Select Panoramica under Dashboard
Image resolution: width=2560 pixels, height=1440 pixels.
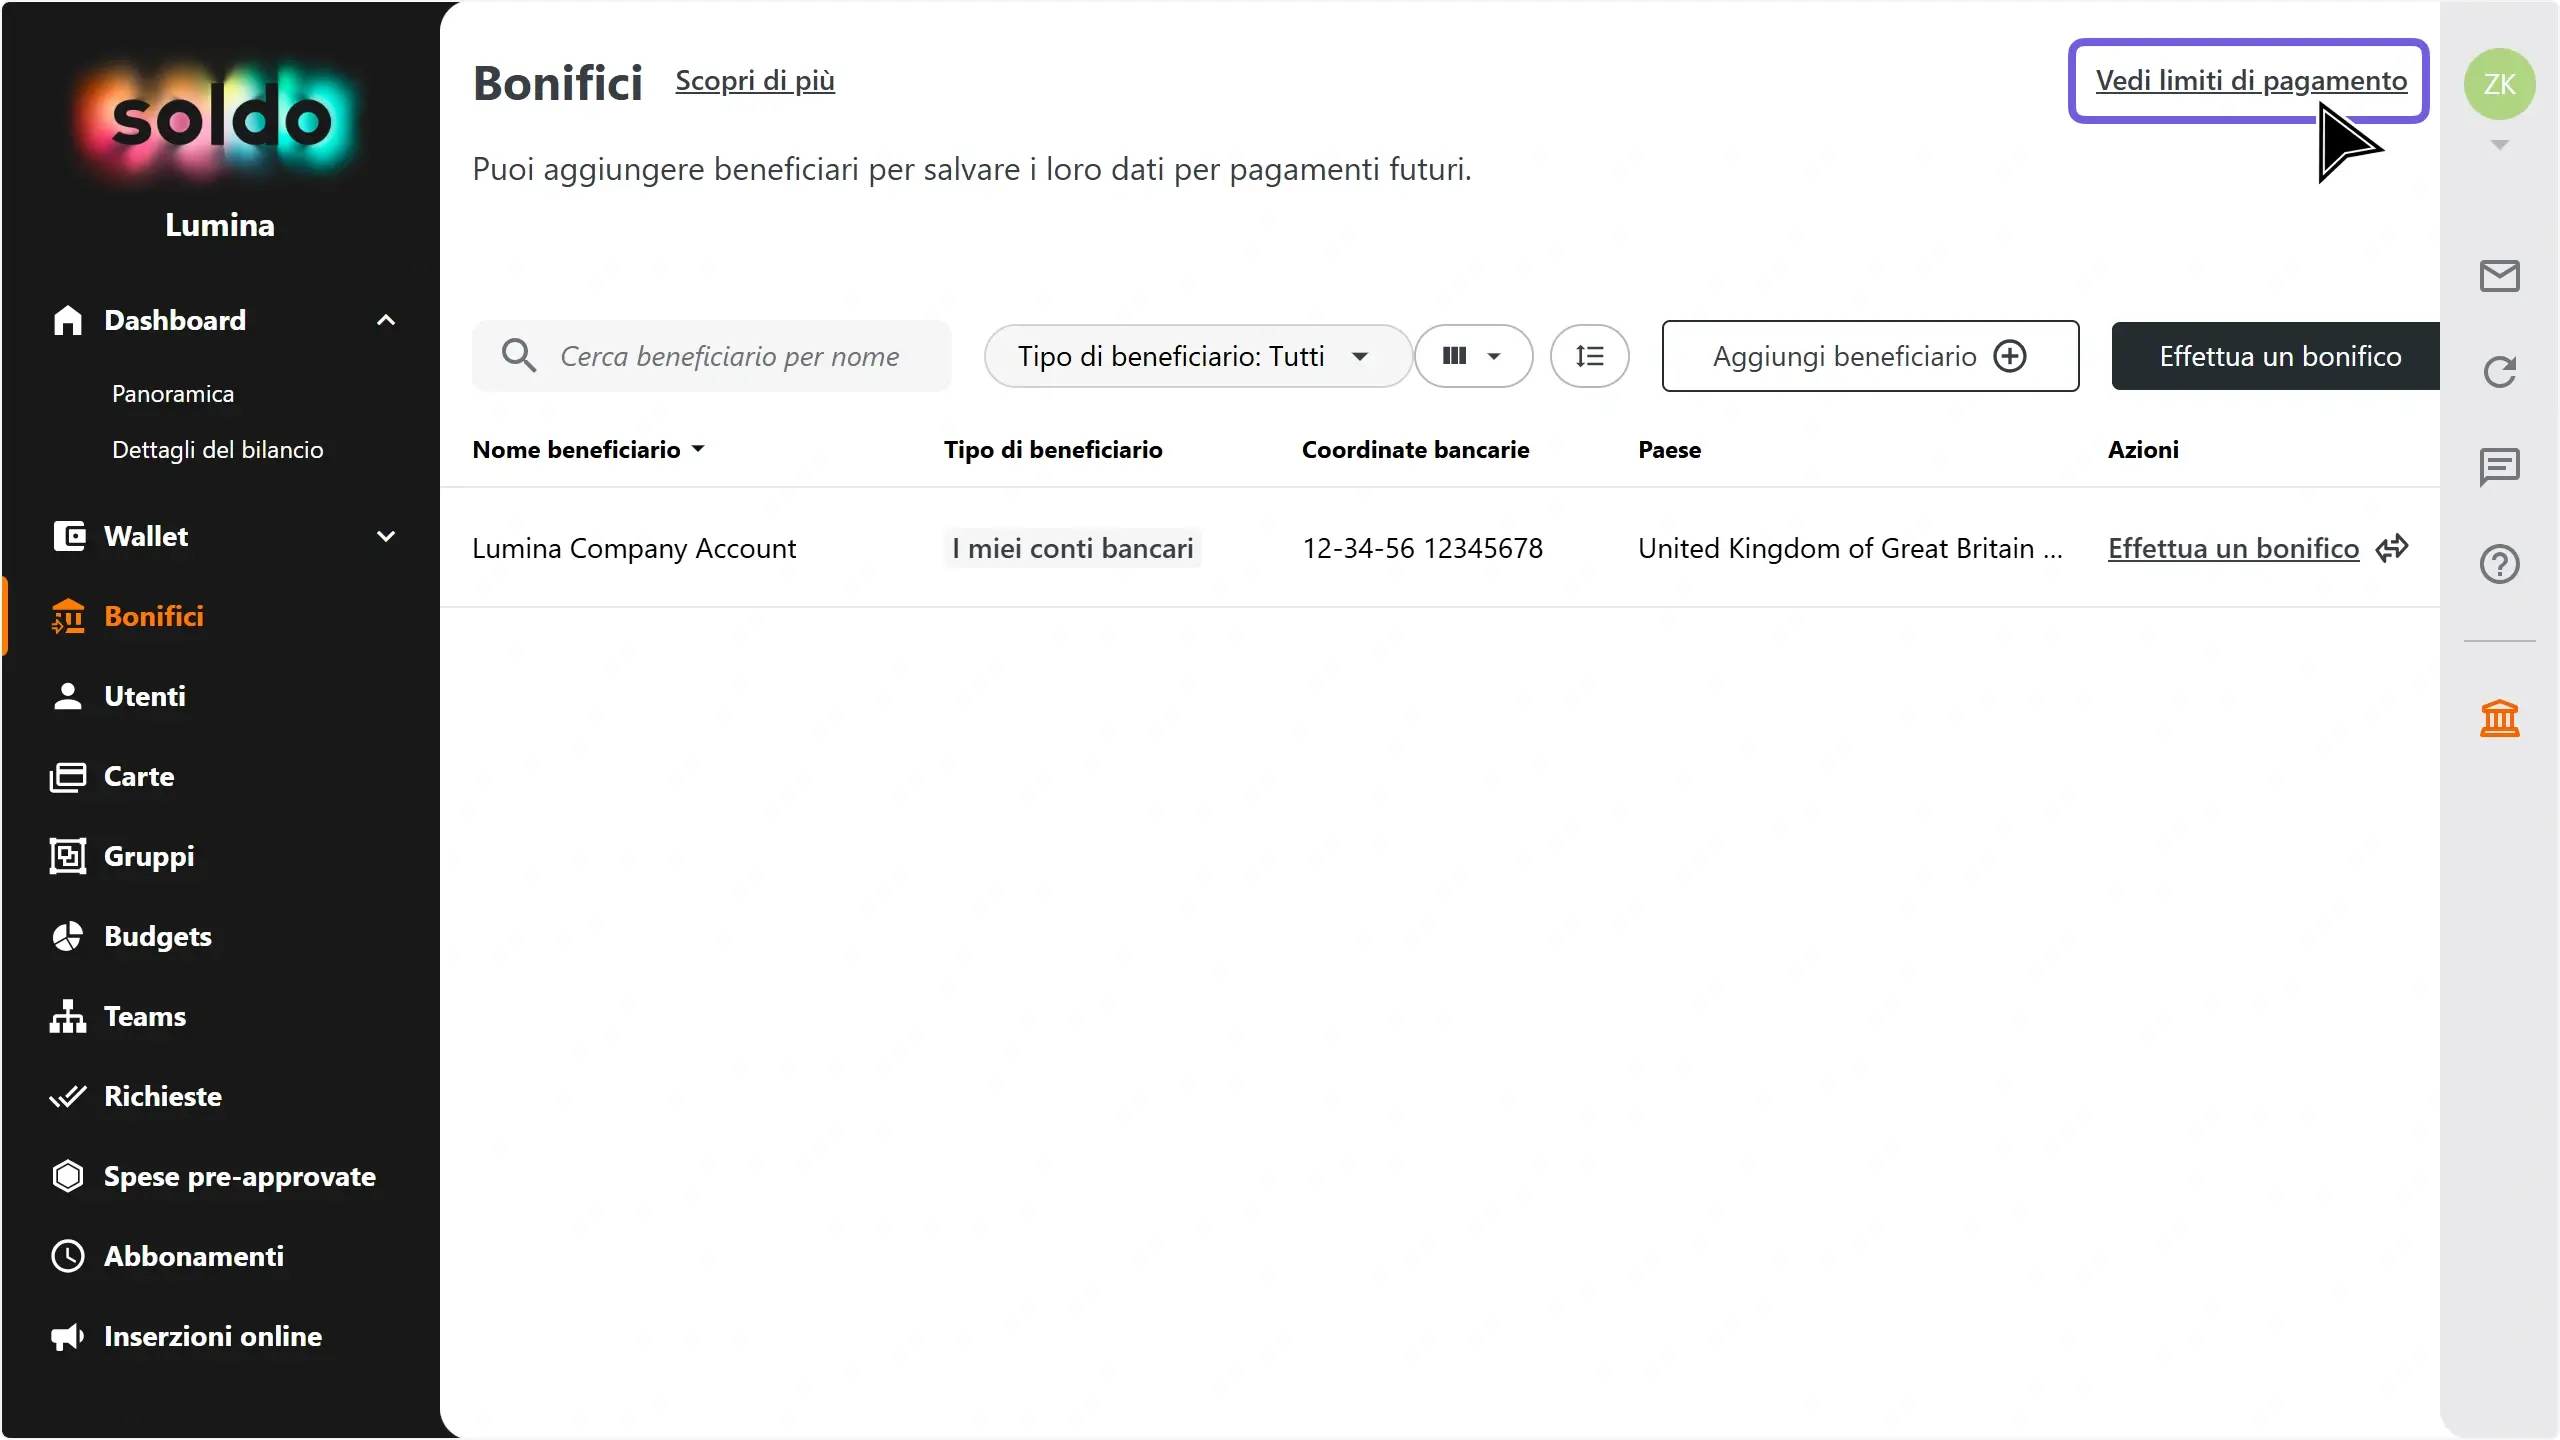[x=173, y=394]
